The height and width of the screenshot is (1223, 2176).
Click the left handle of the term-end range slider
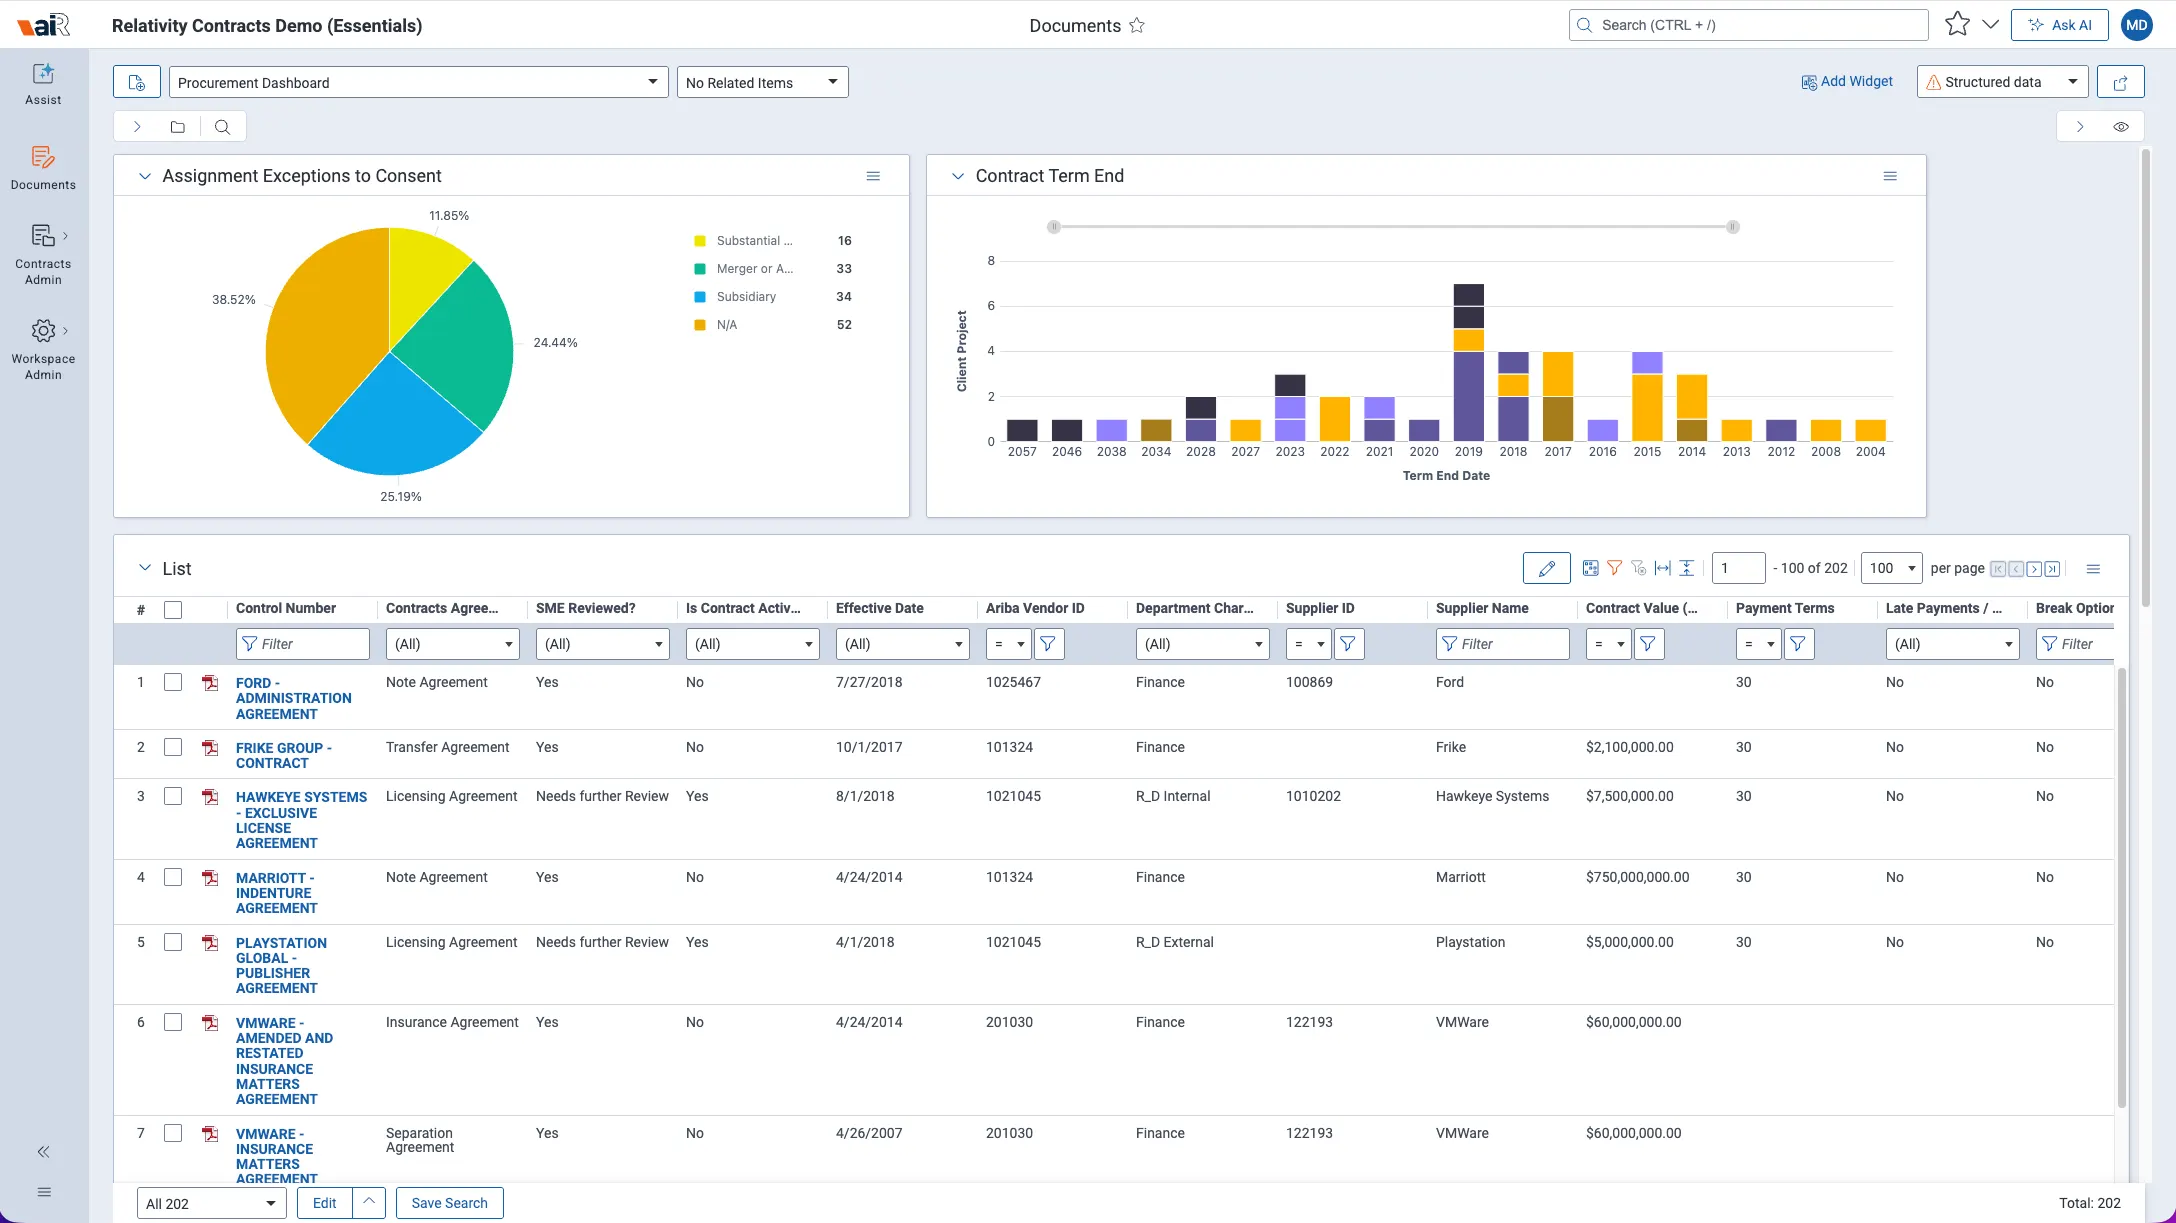pyautogui.click(x=1053, y=227)
